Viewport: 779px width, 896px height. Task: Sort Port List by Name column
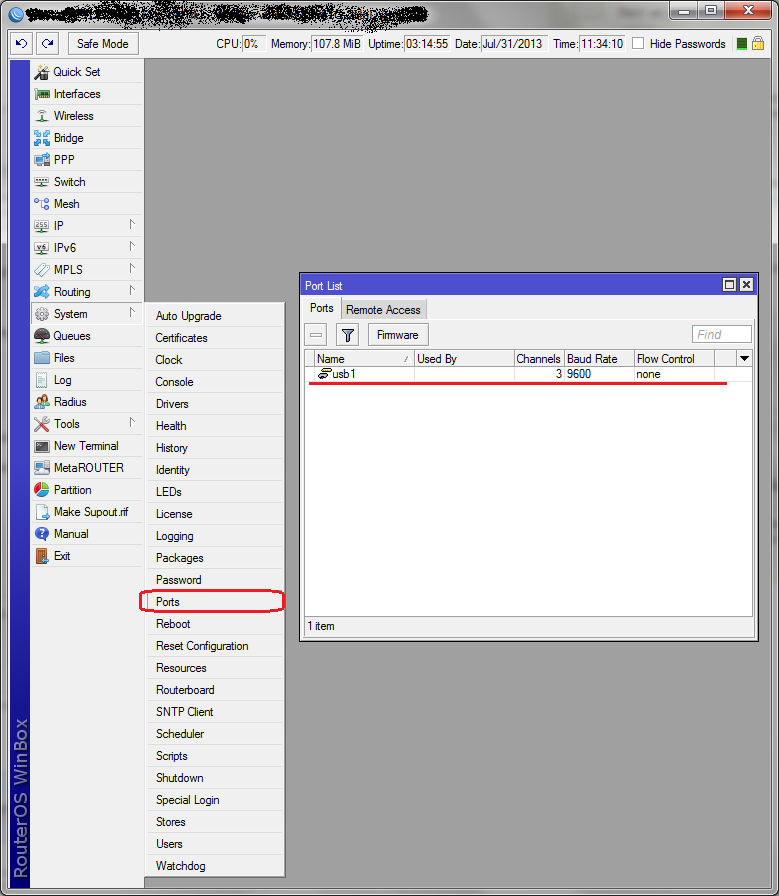click(364, 359)
